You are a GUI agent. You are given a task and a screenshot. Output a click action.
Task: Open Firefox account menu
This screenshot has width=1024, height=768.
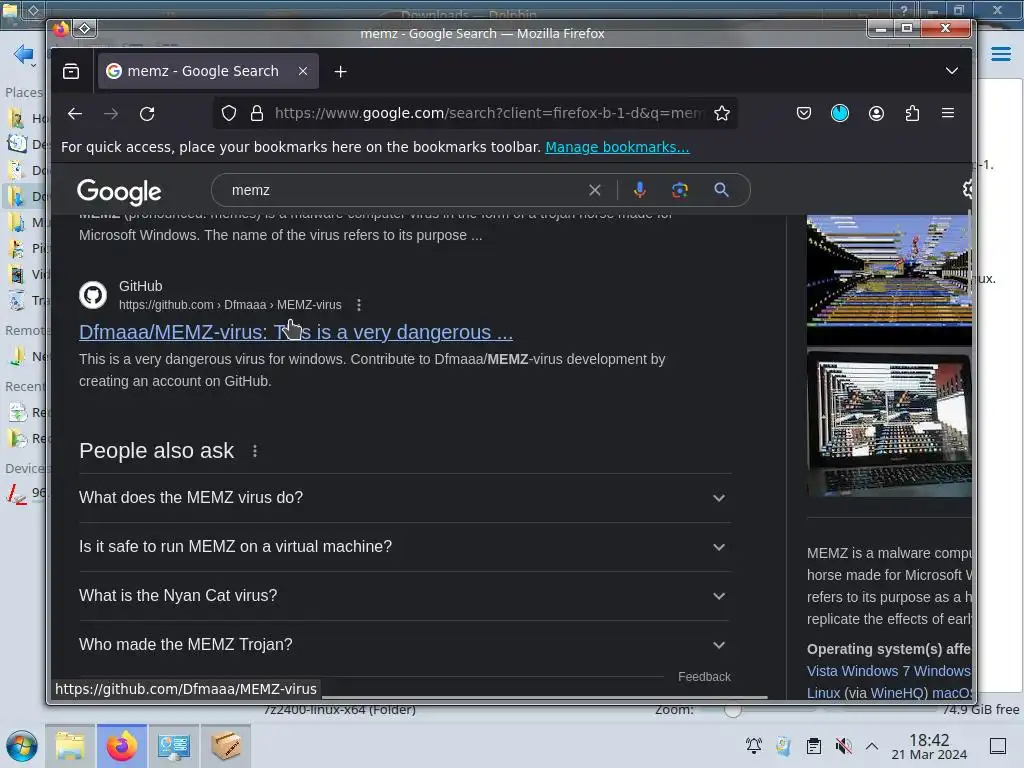(876, 114)
